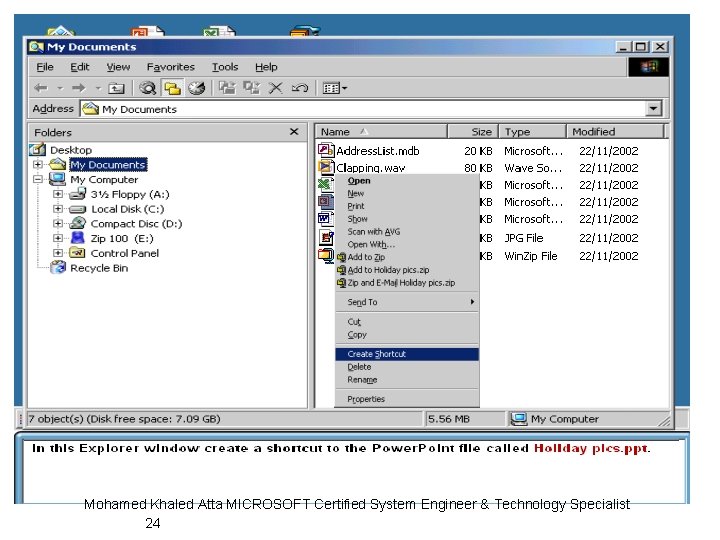This screenshot has height=540, width=720.
Task: Expand the Zip 100 (E:) node
Action: [58, 238]
